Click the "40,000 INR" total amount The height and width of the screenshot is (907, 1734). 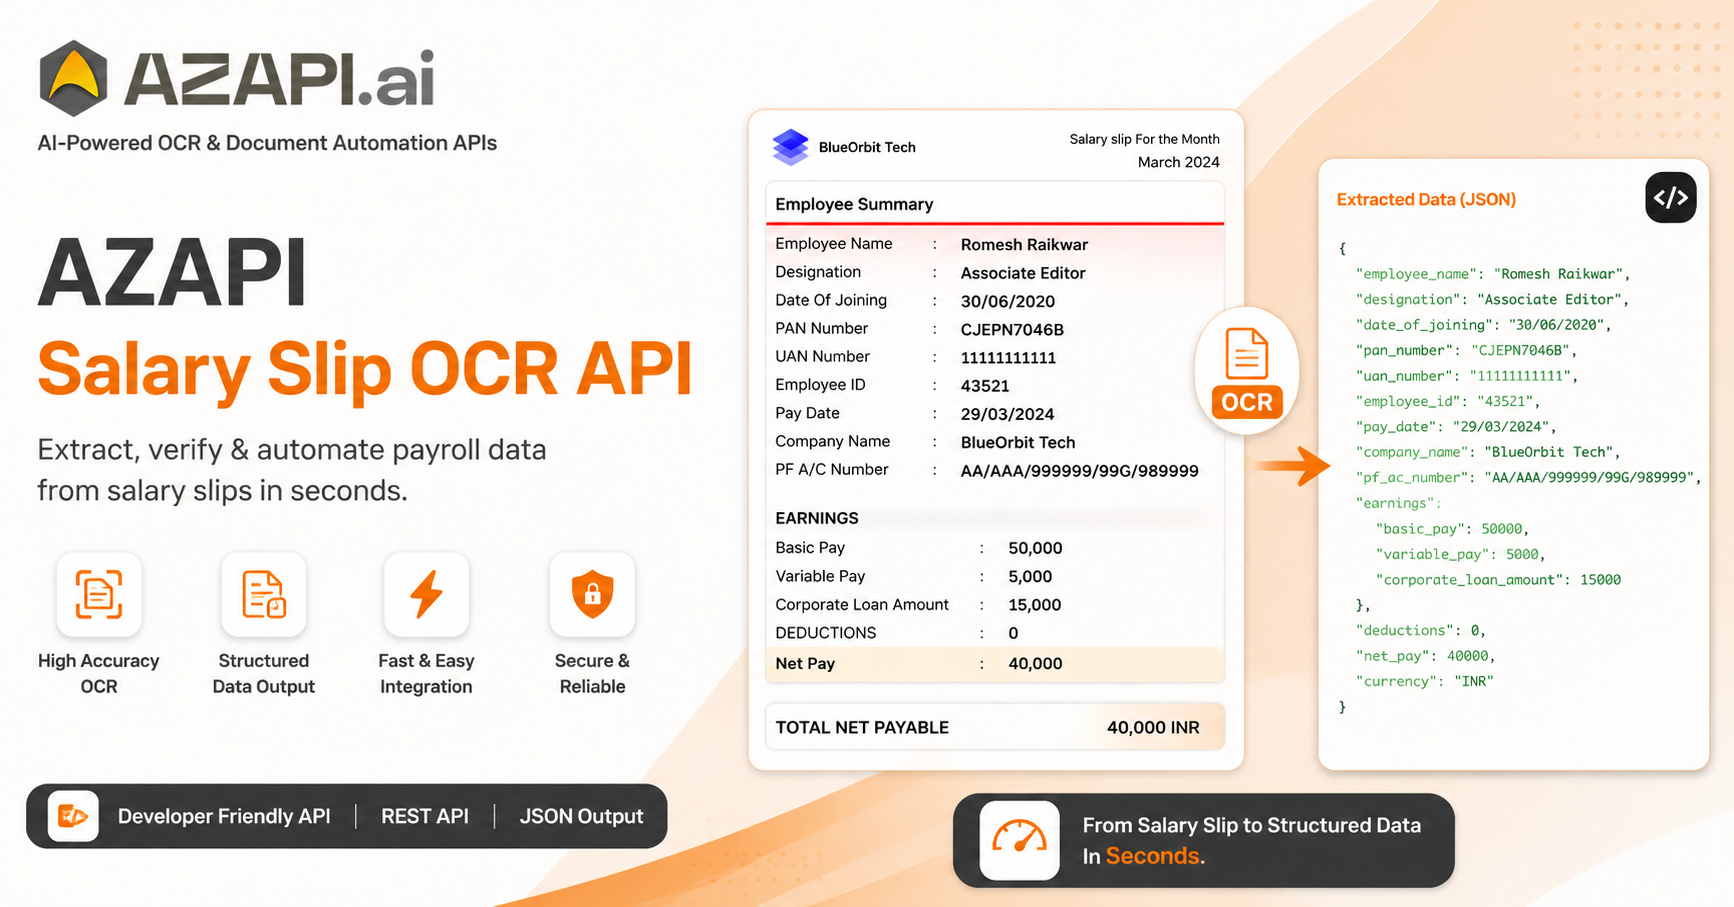coord(1153,727)
